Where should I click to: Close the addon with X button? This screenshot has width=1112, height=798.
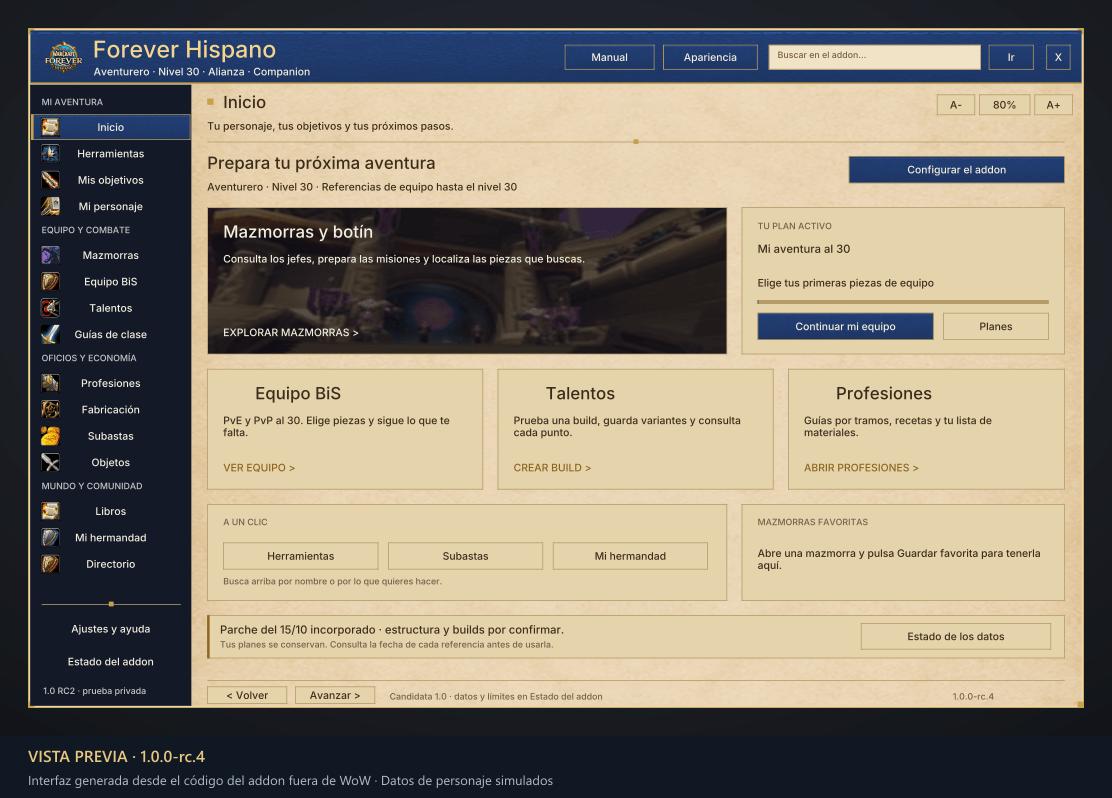point(1058,57)
